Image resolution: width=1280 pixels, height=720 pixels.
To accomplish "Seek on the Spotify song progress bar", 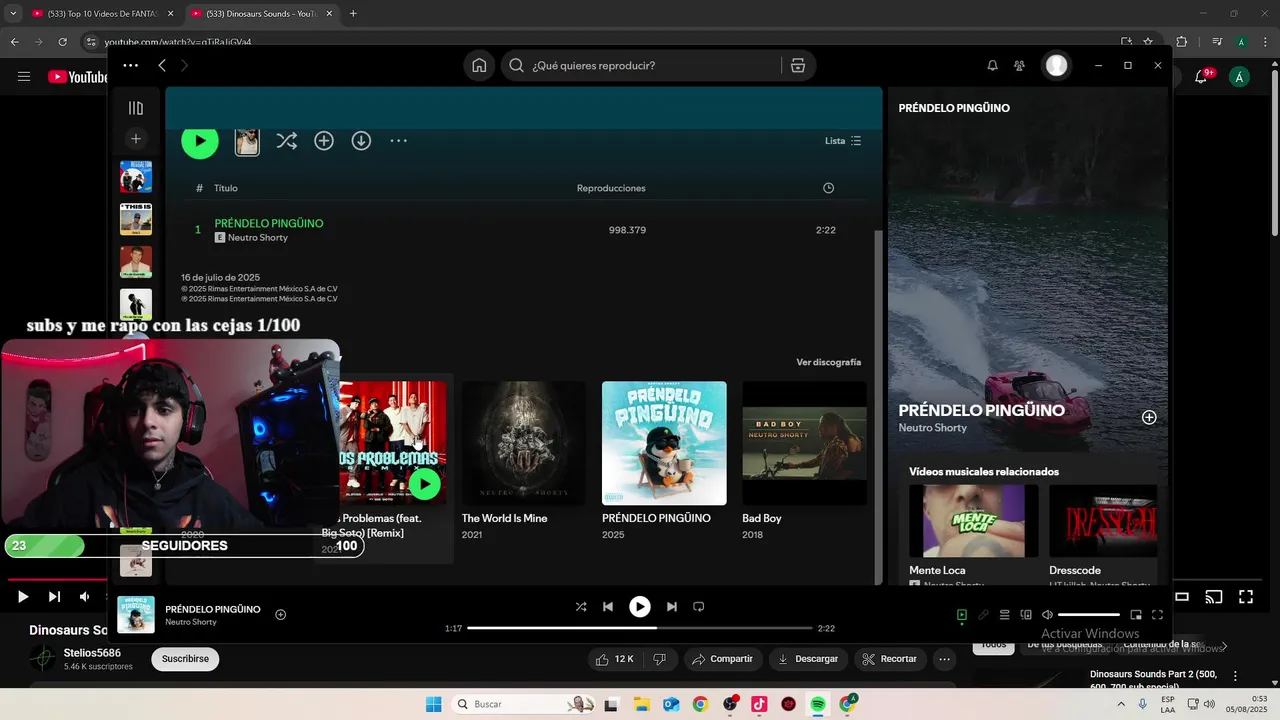I will click(x=640, y=628).
